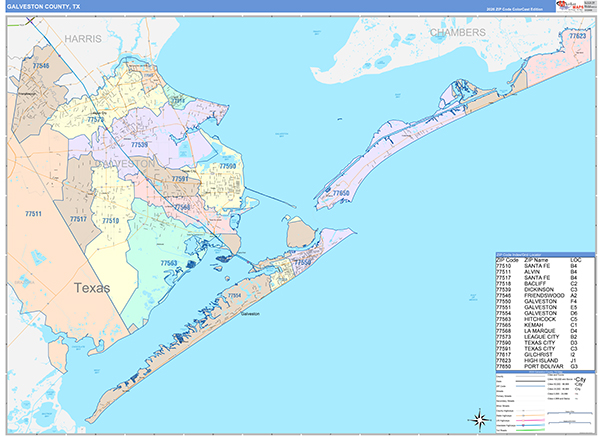Click the publisher logo in top-right corner

(x=575, y=10)
